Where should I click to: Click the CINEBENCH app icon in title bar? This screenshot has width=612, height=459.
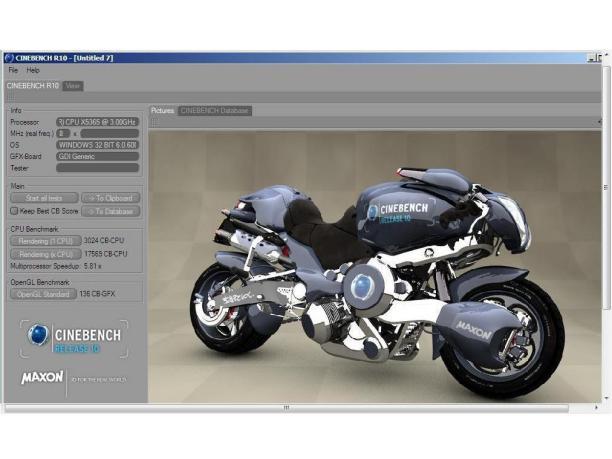tap(9, 58)
